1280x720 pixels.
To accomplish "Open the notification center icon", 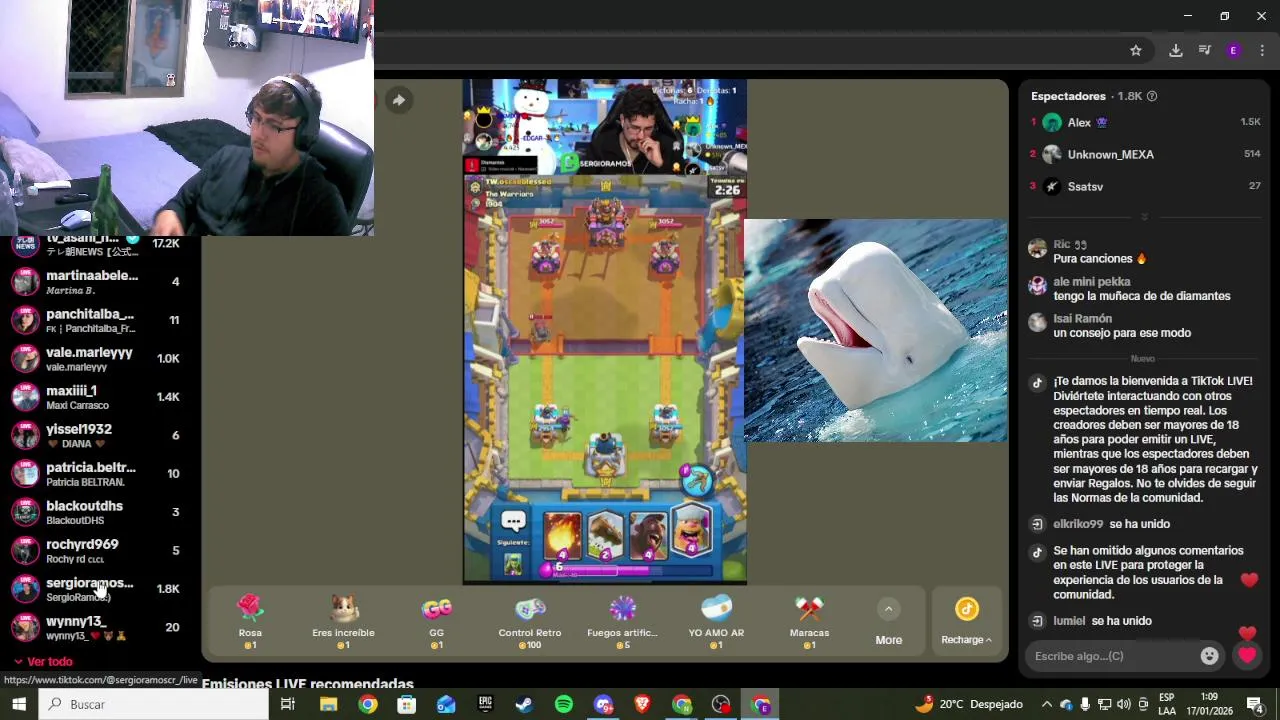I will (1255, 704).
